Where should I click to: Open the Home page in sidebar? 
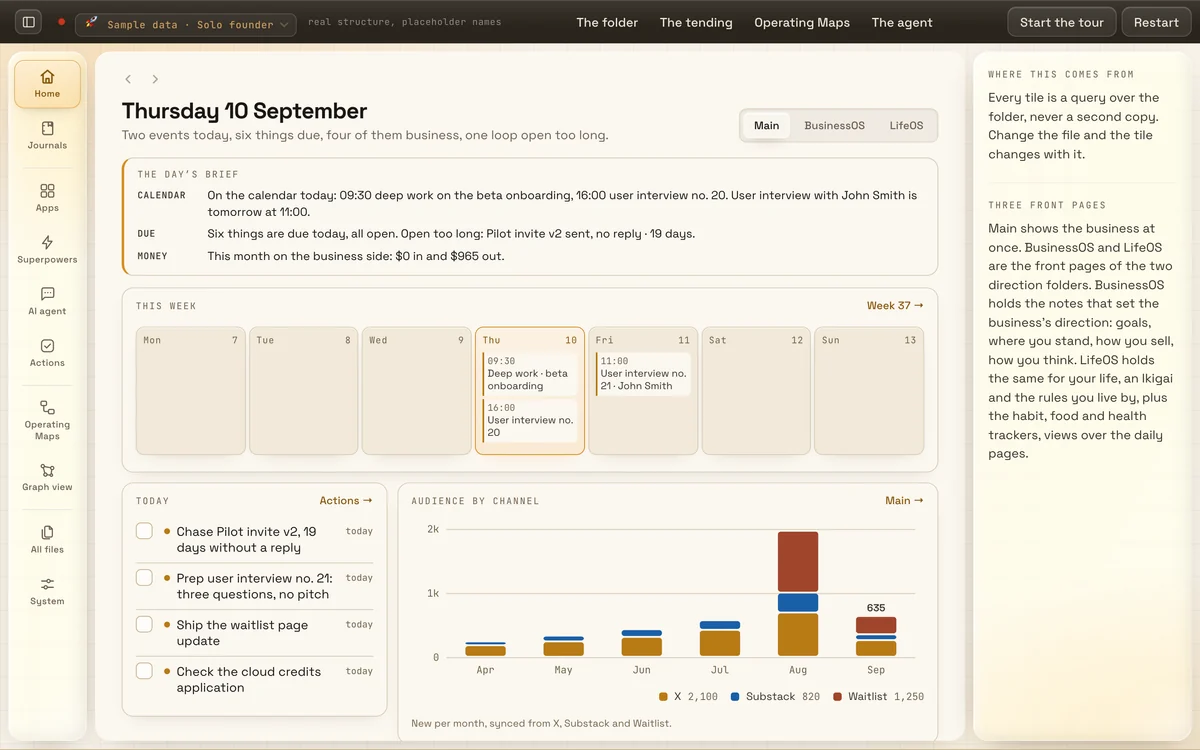point(47,84)
